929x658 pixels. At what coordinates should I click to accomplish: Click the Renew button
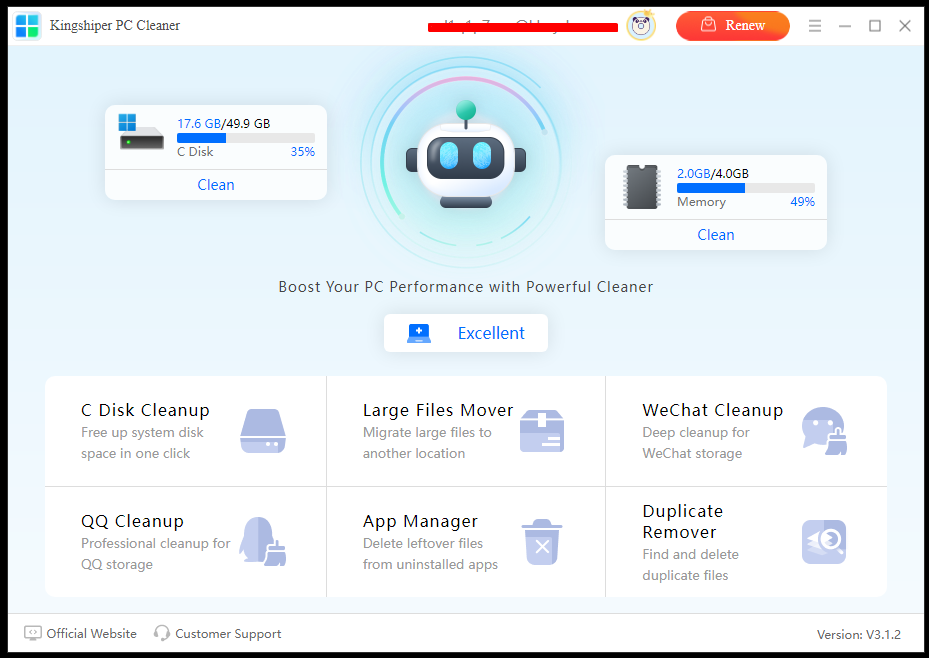pos(732,25)
